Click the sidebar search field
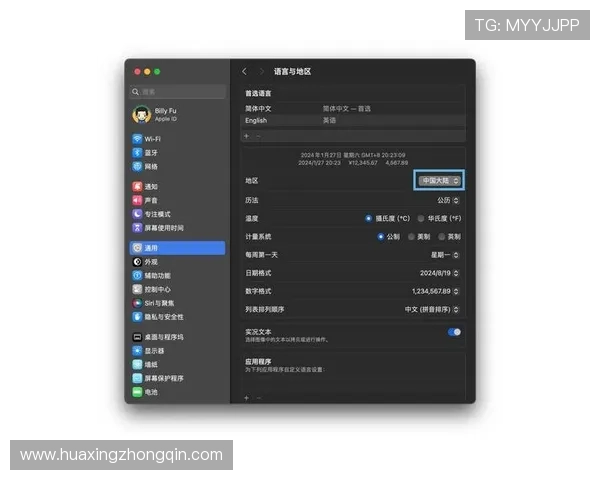This screenshot has height=480, width=600. (178, 92)
